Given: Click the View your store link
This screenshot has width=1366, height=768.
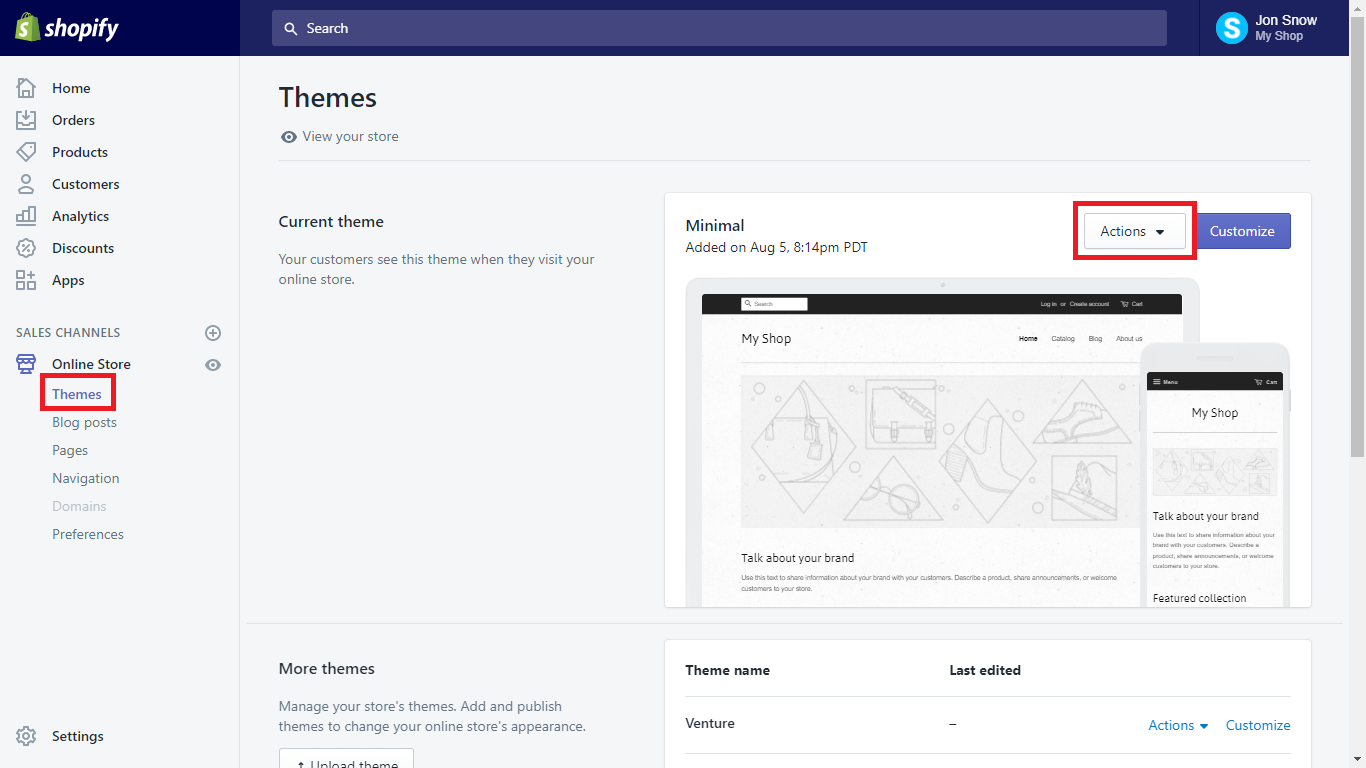Looking at the screenshot, I should point(350,137).
